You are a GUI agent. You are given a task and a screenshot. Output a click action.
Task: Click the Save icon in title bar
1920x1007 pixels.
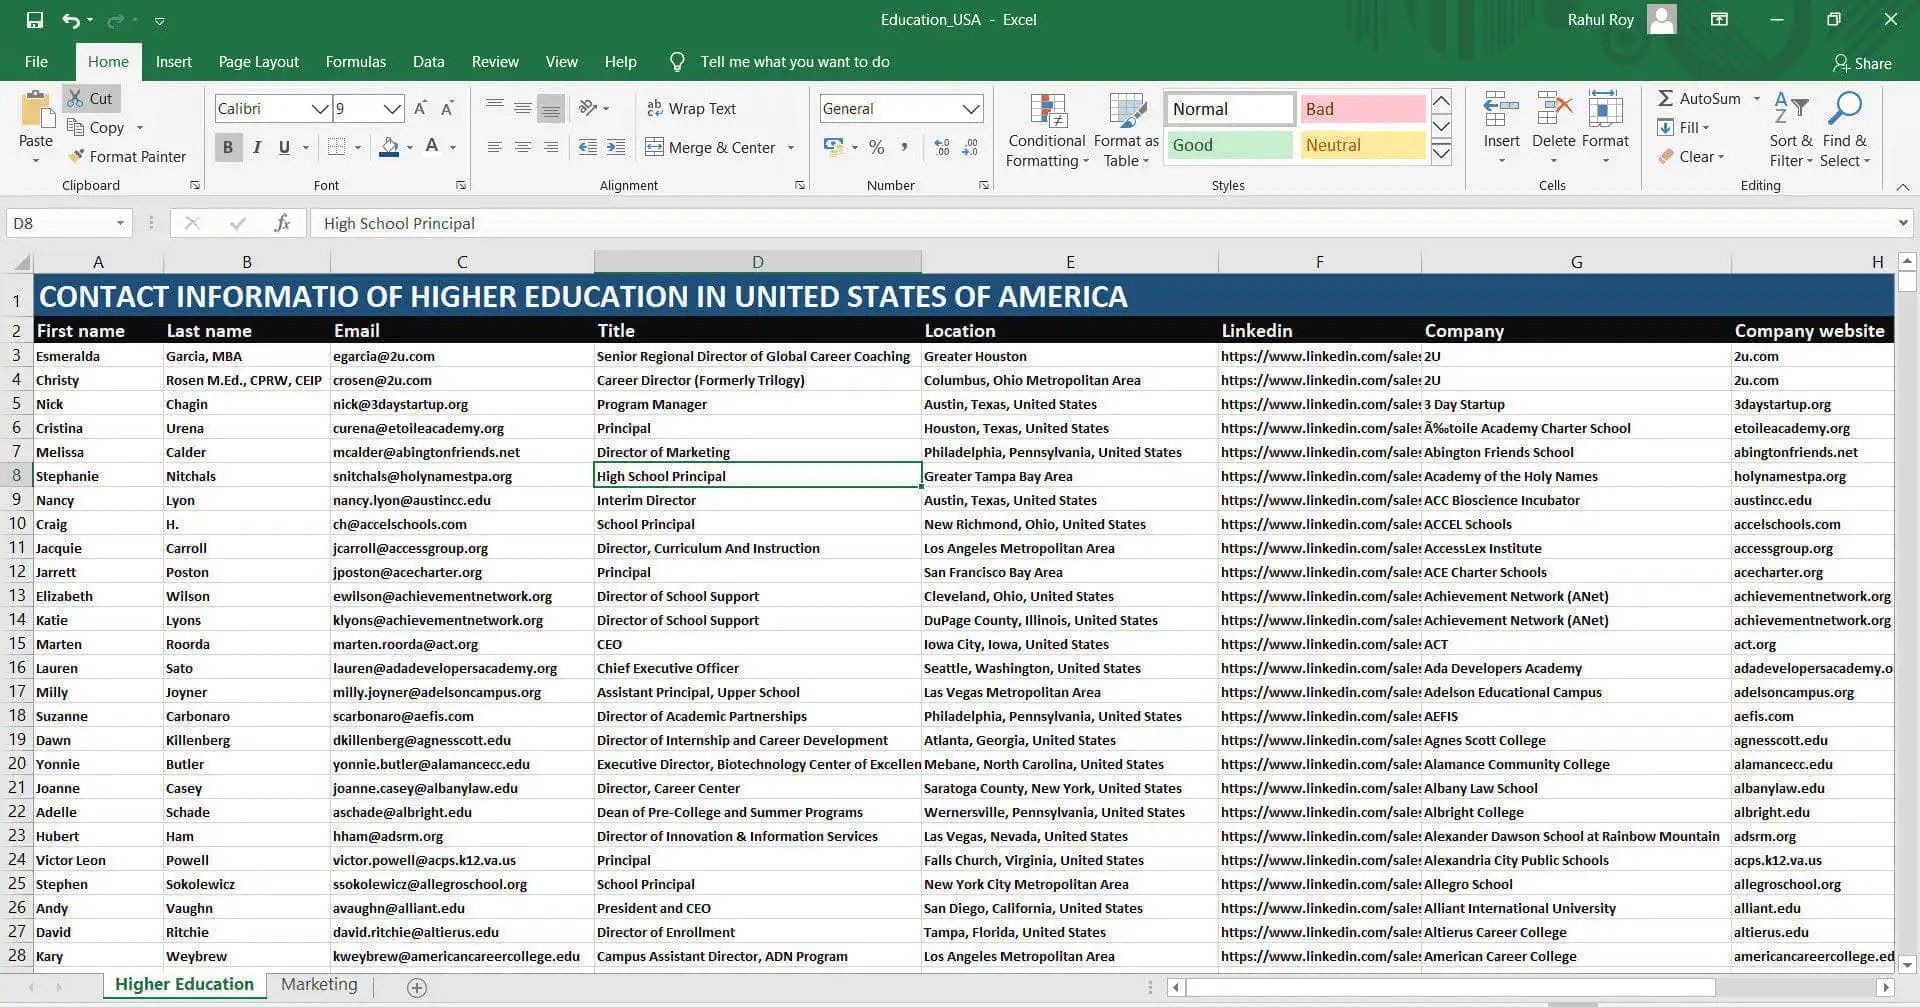[x=34, y=20]
